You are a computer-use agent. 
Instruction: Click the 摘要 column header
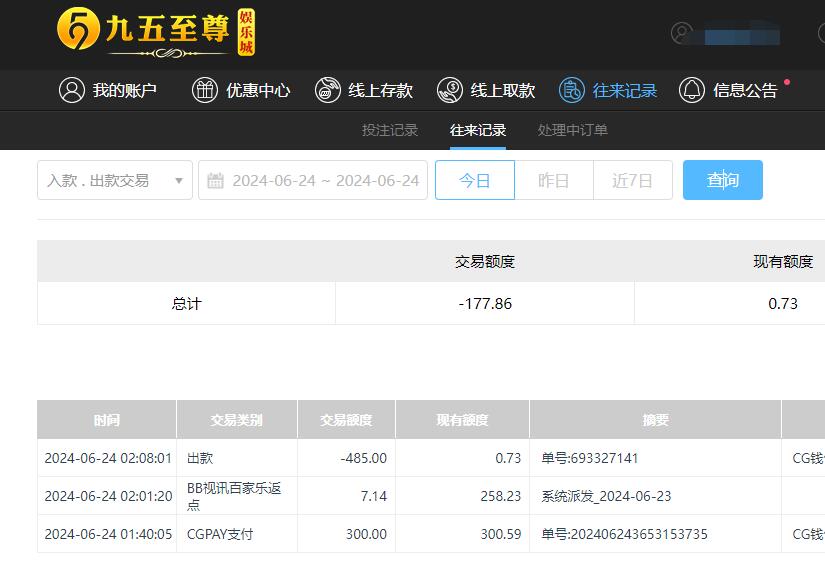655,420
